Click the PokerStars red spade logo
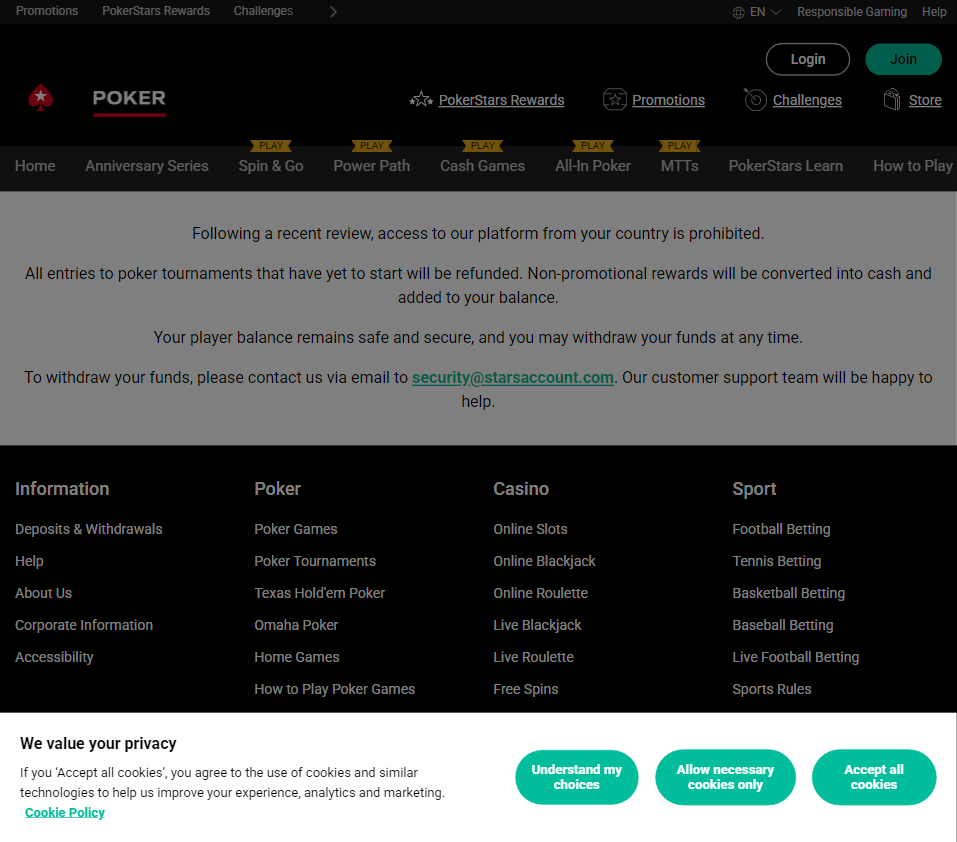Image resolution: width=957 pixels, height=842 pixels. (41, 98)
